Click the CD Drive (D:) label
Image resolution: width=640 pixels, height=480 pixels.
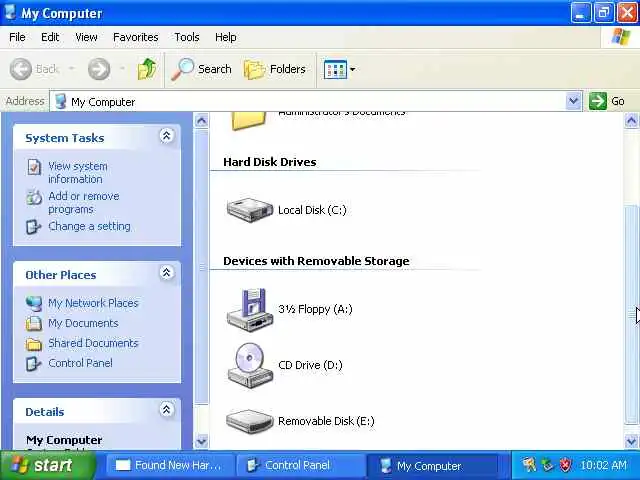(310, 365)
